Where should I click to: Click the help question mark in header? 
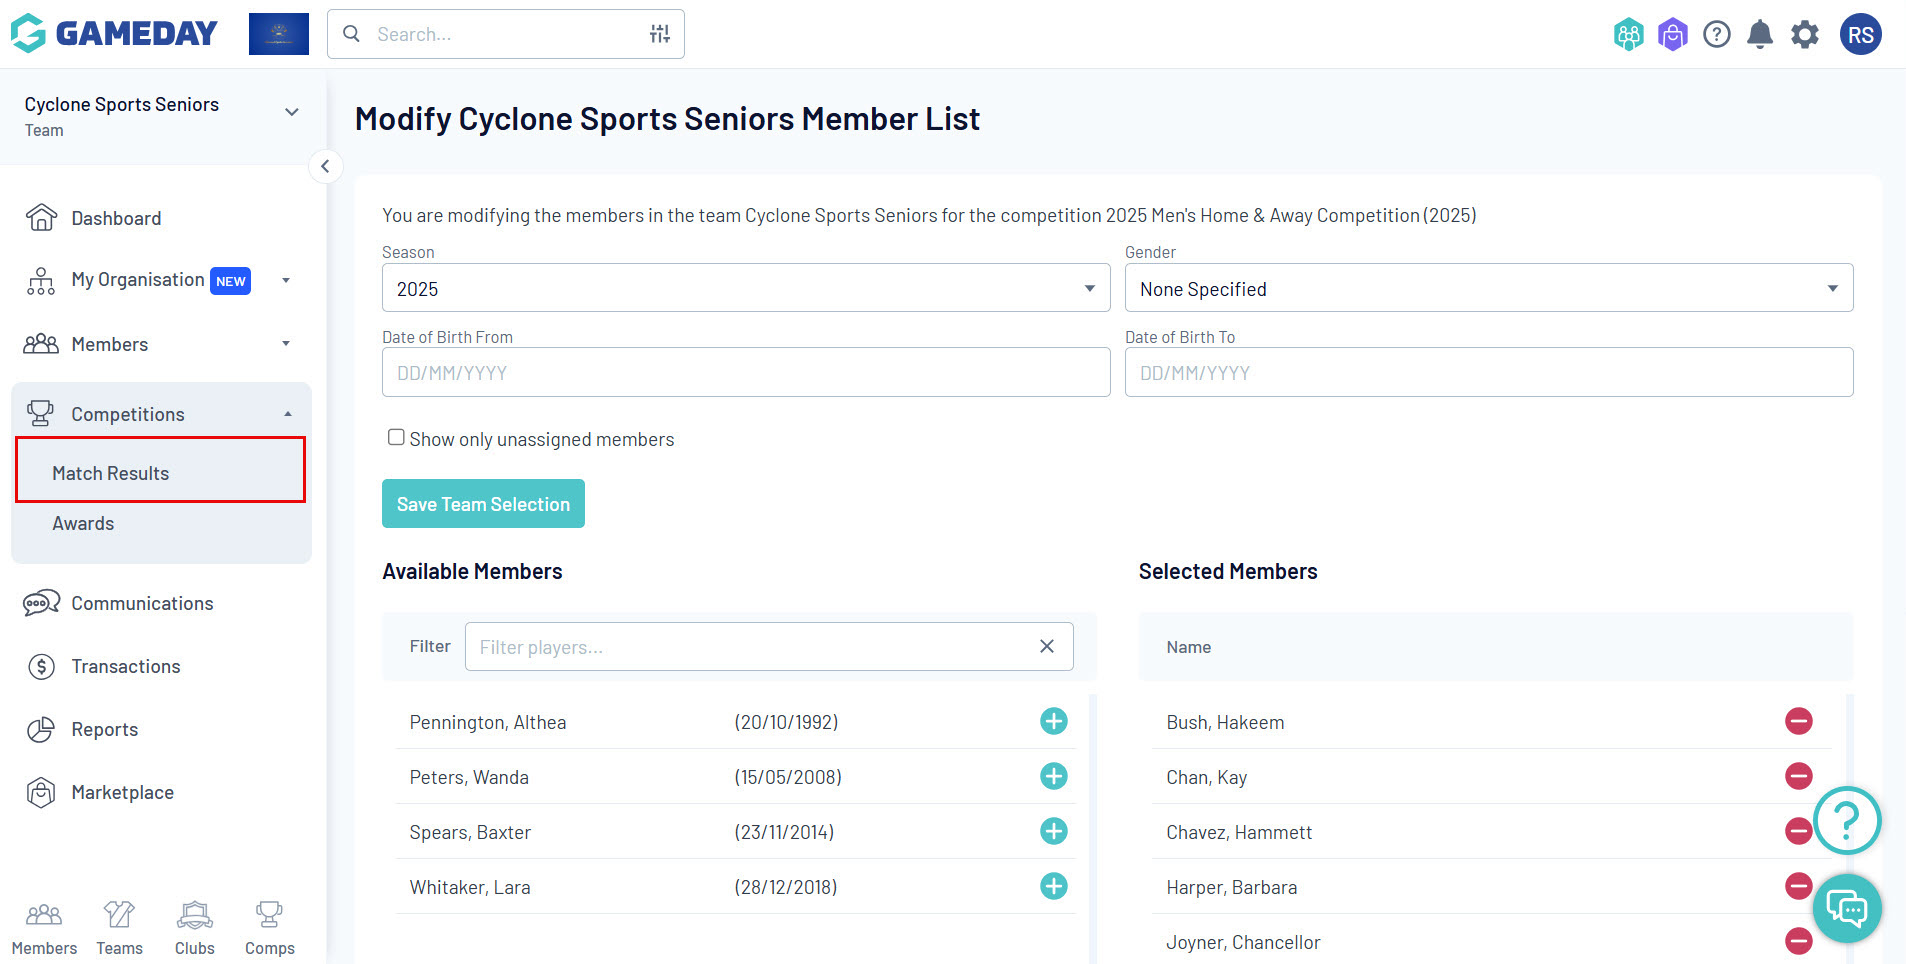point(1716,35)
